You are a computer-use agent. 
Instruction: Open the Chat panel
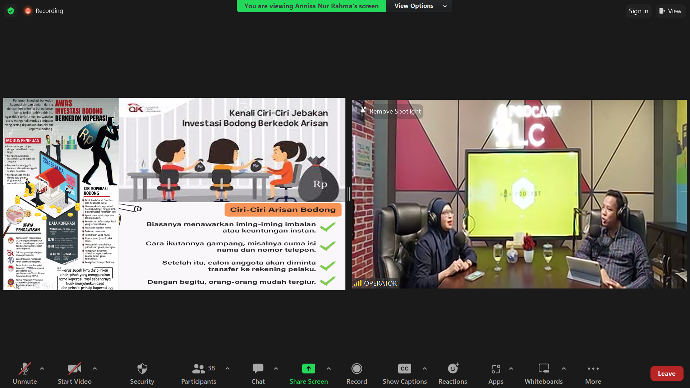tap(258, 373)
